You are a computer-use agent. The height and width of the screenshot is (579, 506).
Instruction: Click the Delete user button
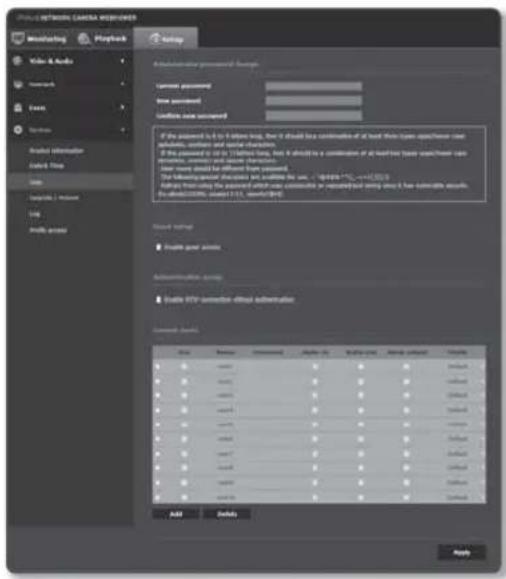(x=227, y=514)
